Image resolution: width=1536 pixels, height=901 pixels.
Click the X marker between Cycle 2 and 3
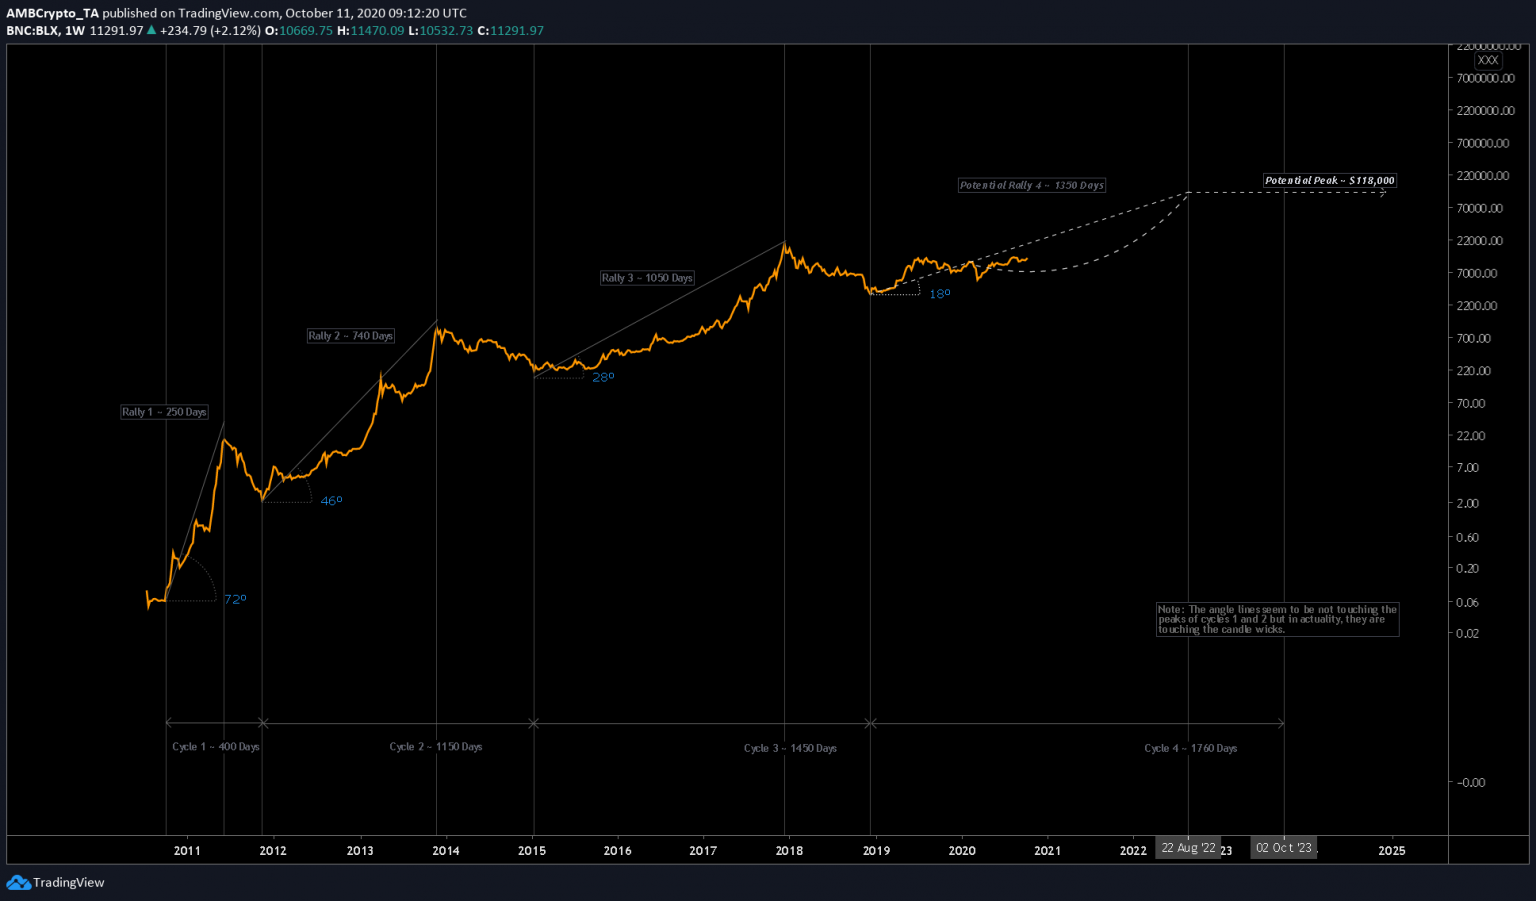534,723
